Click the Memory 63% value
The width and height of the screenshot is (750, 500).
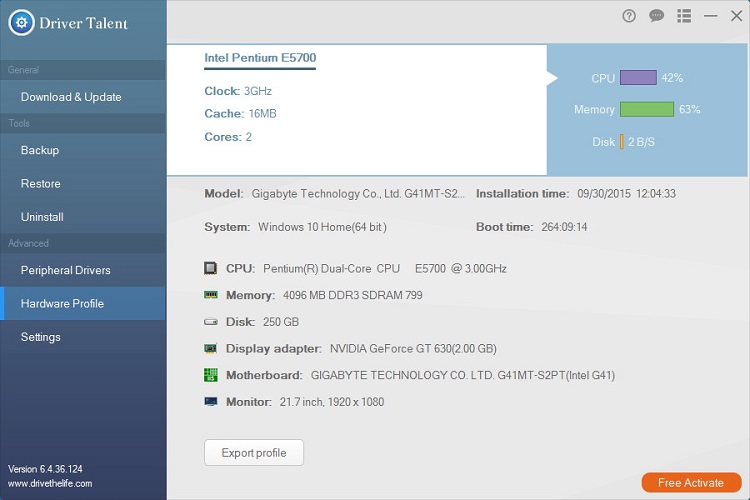pos(690,110)
